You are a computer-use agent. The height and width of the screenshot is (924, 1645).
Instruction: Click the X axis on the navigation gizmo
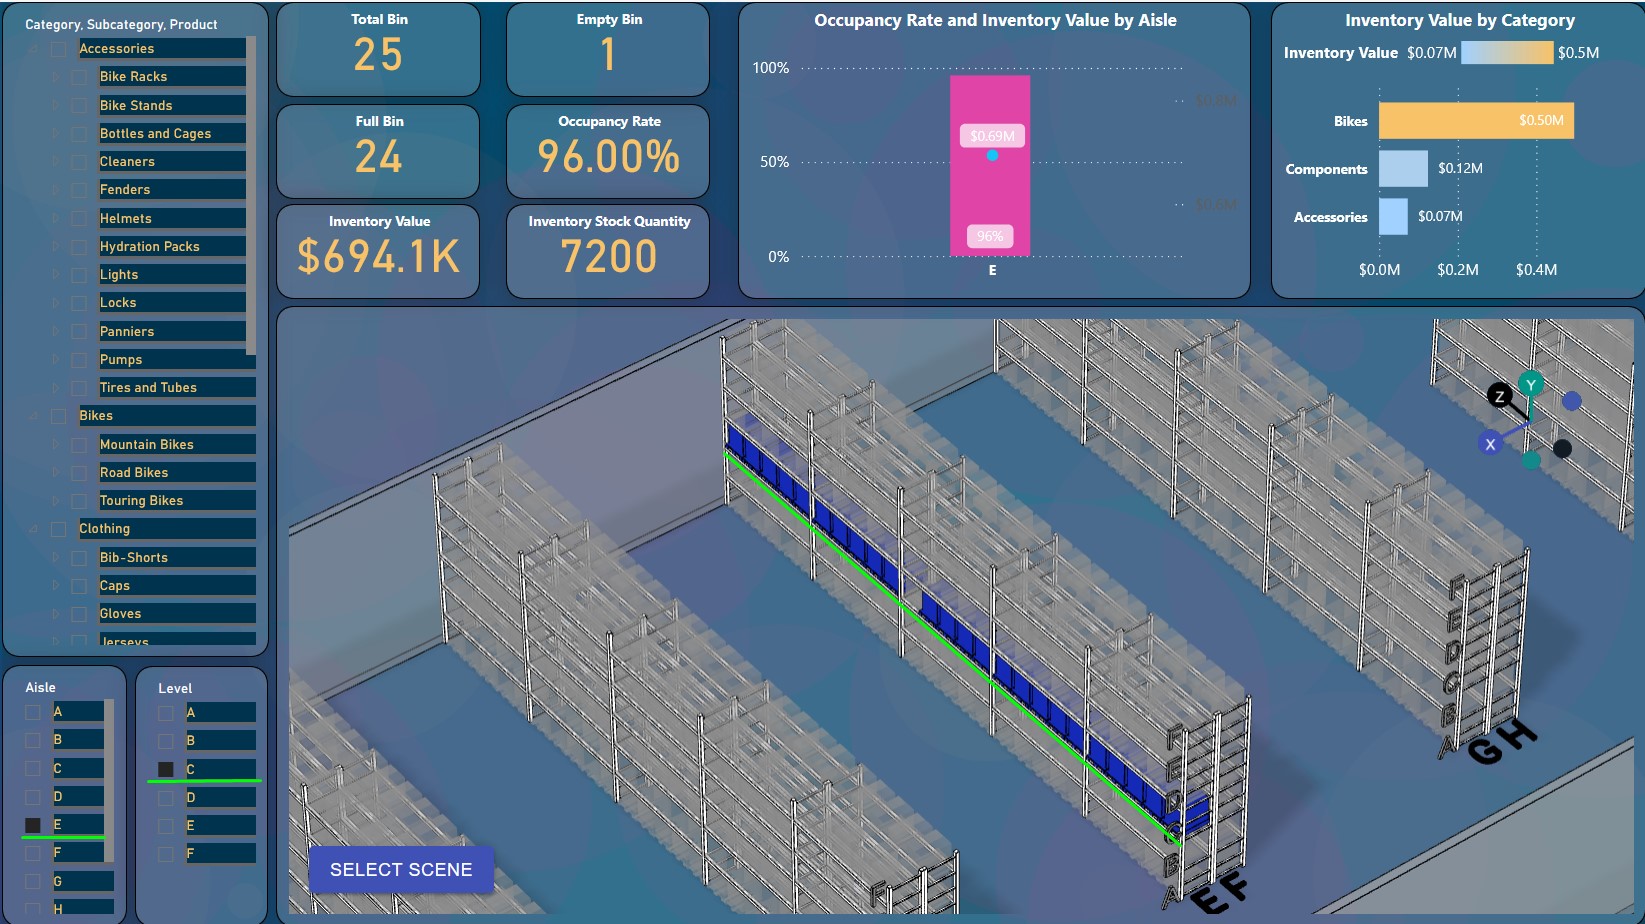1491,444
